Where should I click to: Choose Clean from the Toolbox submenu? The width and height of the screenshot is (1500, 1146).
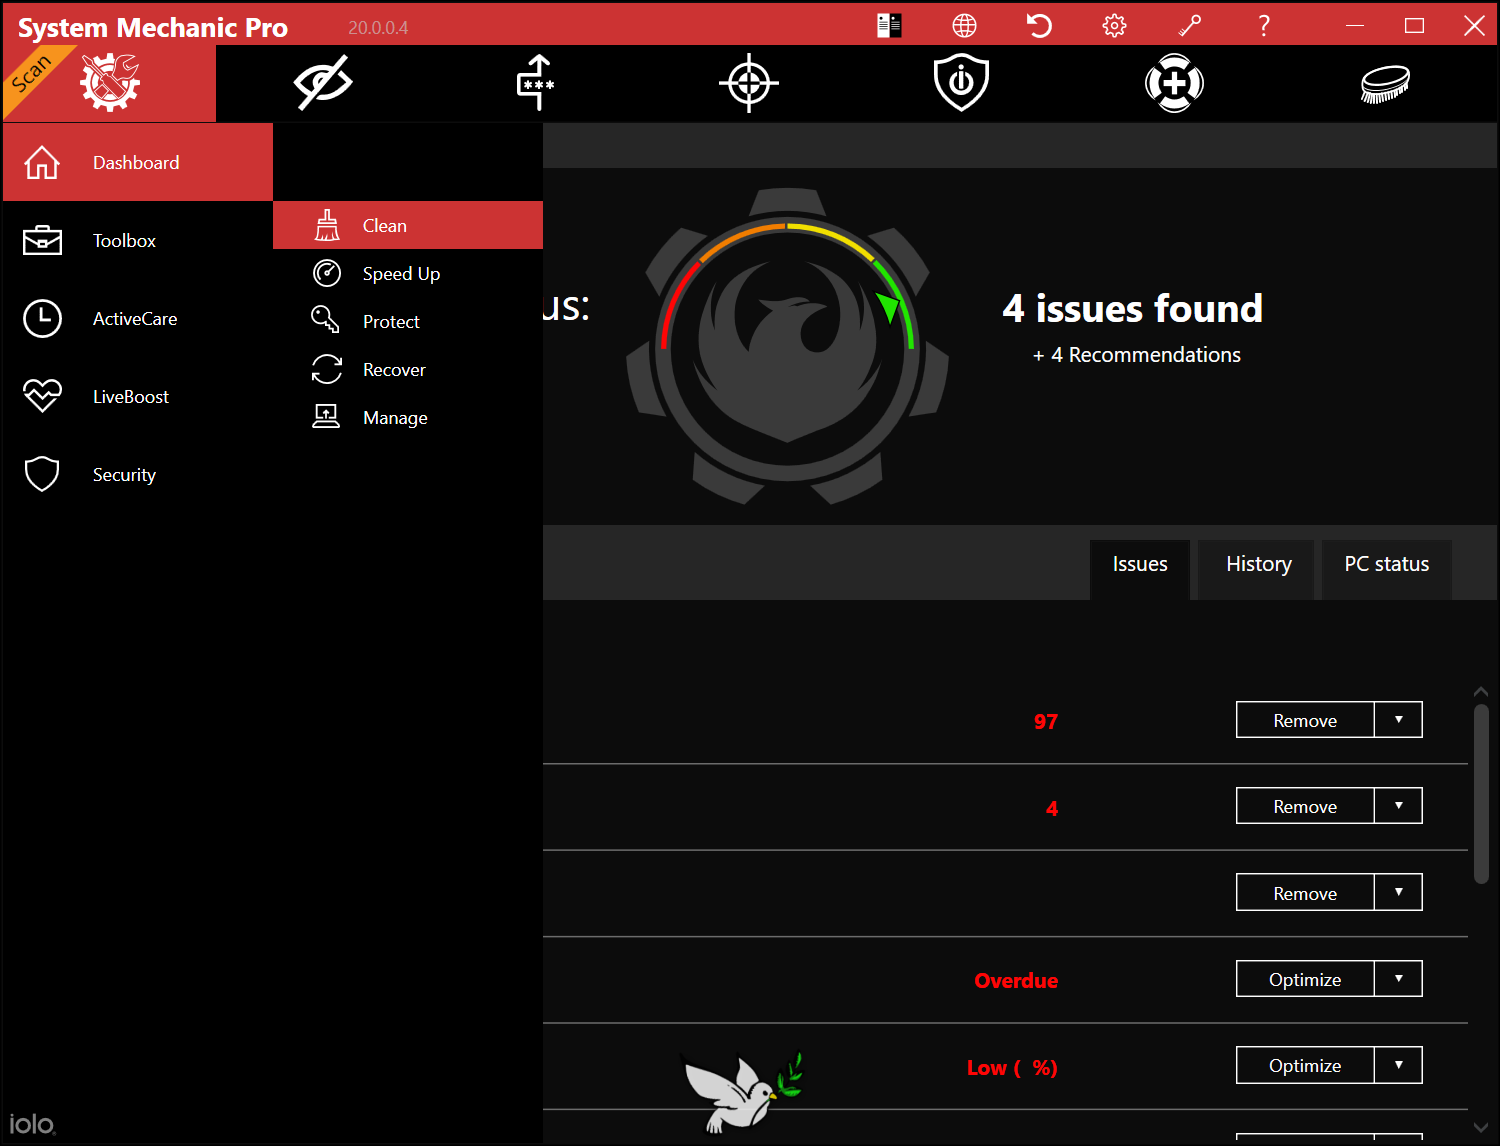[408, 225]
